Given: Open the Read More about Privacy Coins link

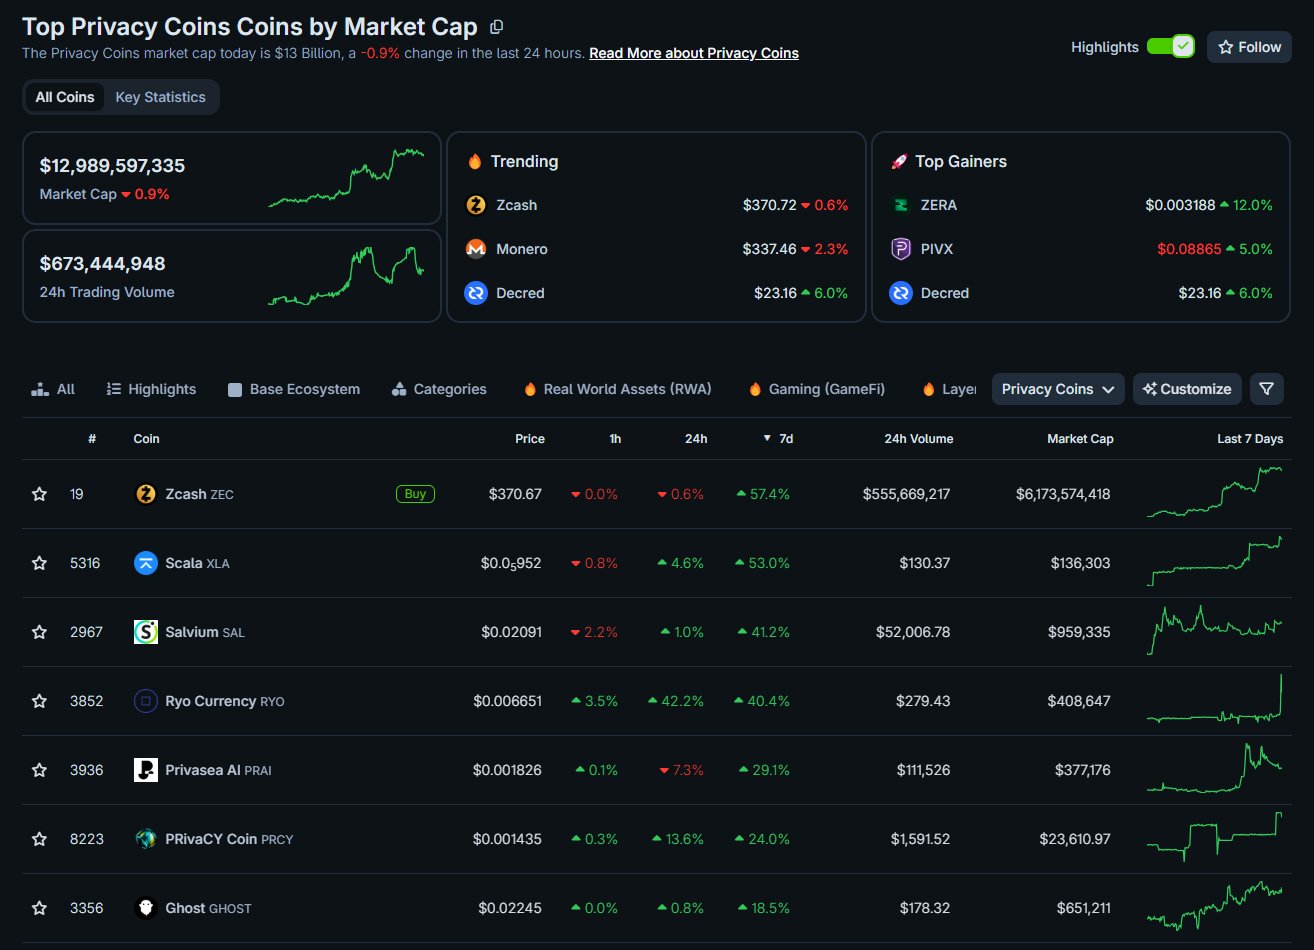Looking at the screenshot, I should 694,53.
